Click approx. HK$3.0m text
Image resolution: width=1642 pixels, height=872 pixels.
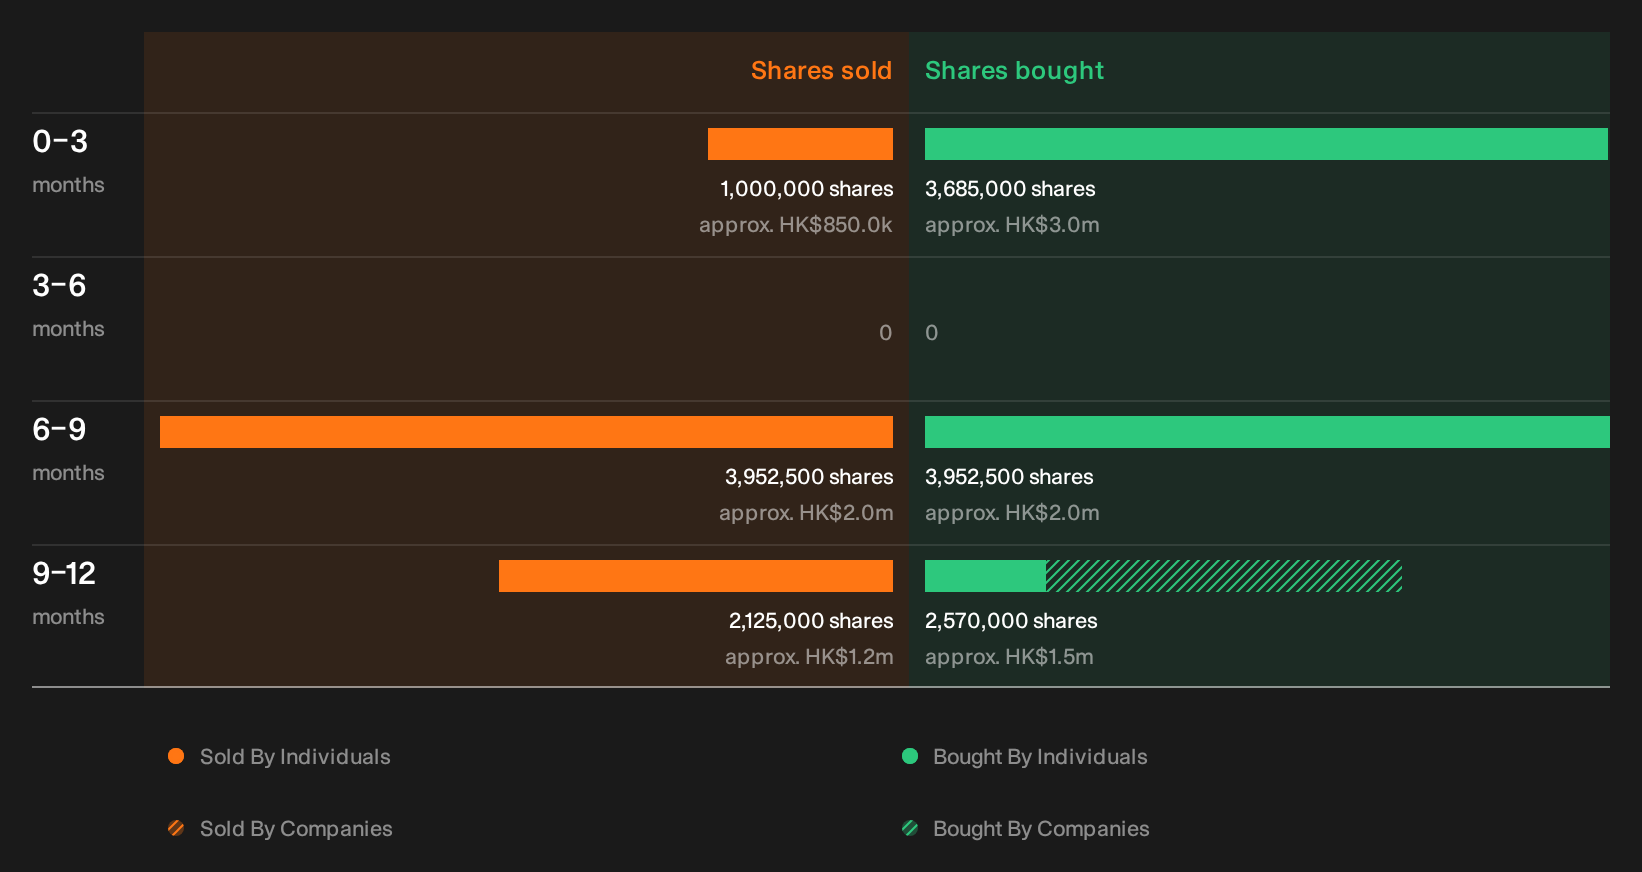click(x=1012, y=225)
